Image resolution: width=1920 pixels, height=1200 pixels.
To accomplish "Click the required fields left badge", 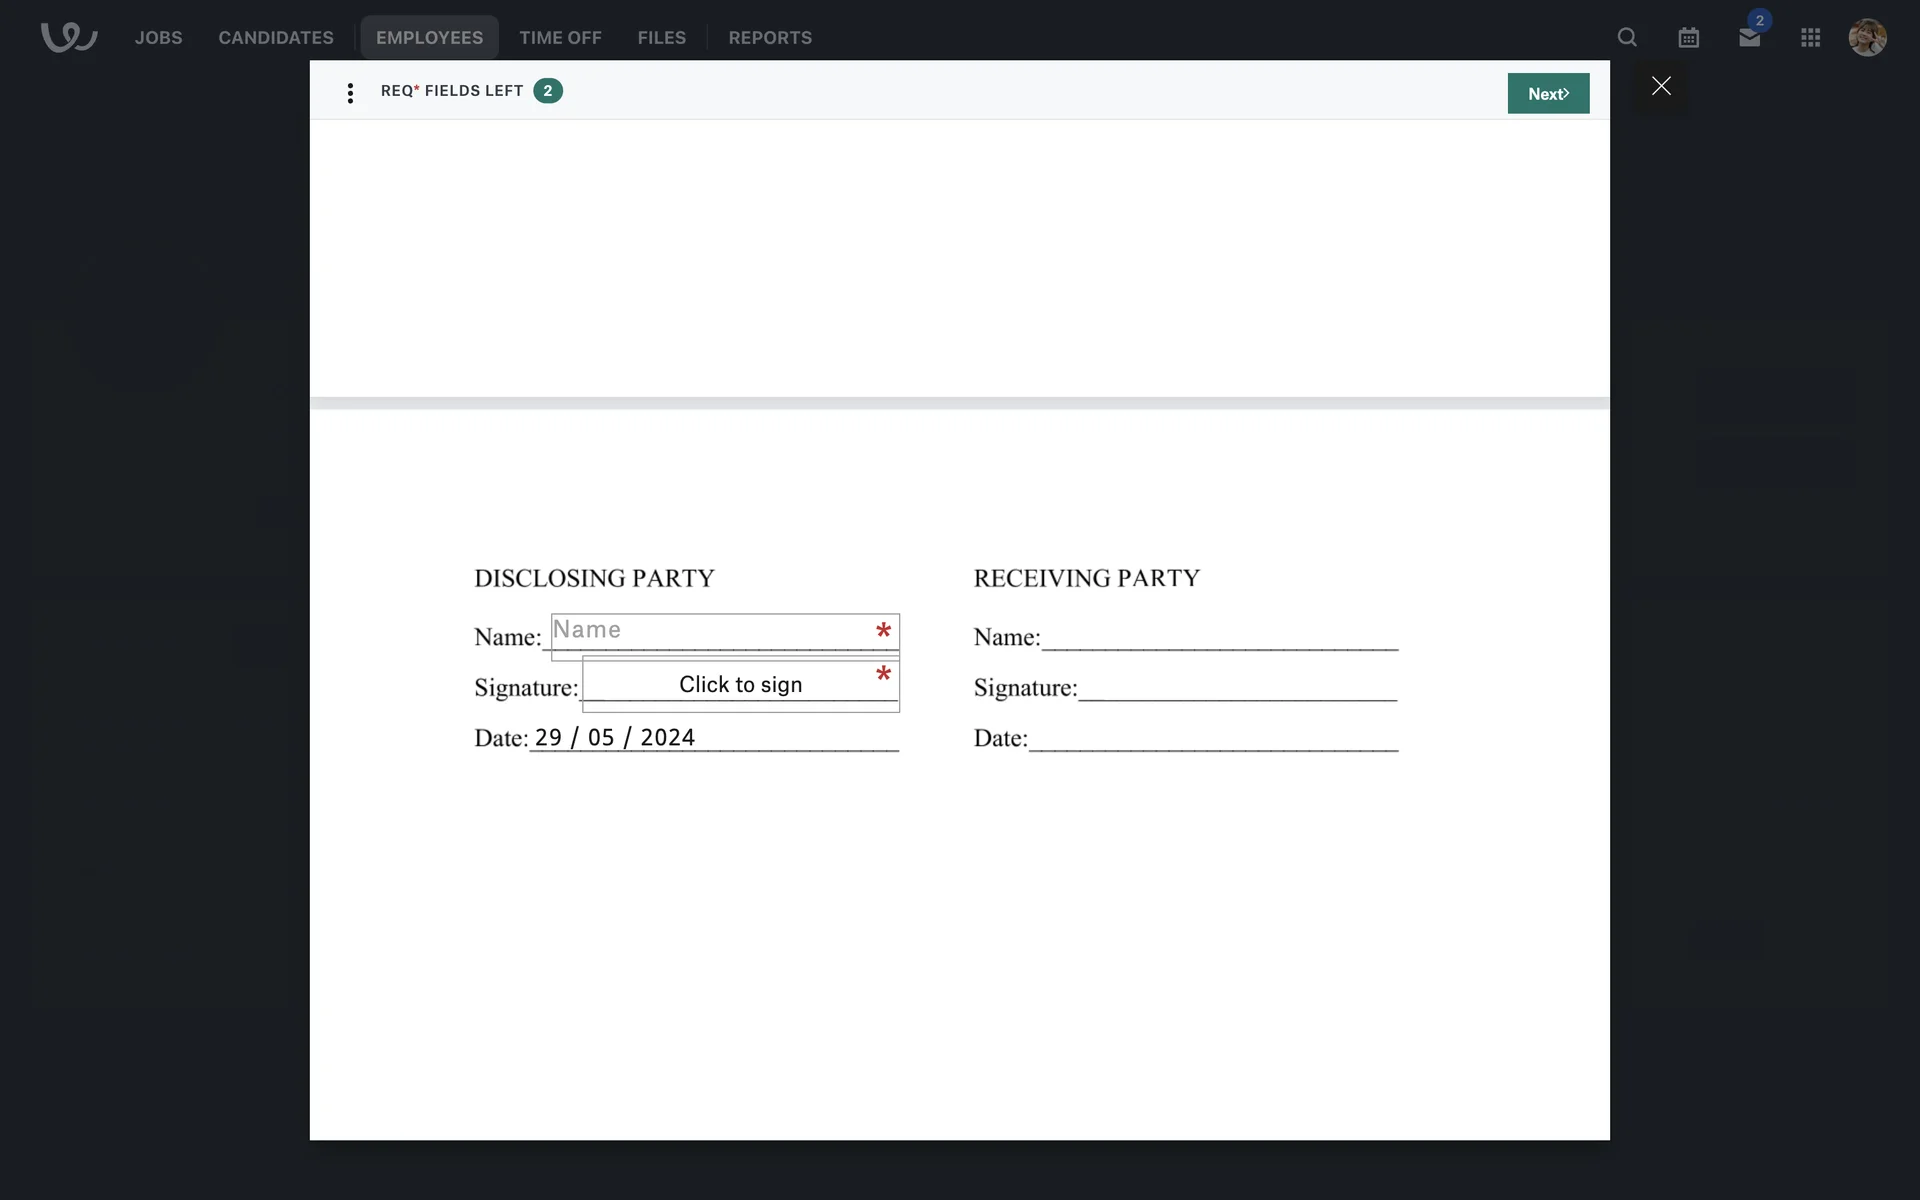I will pos(547,91).
